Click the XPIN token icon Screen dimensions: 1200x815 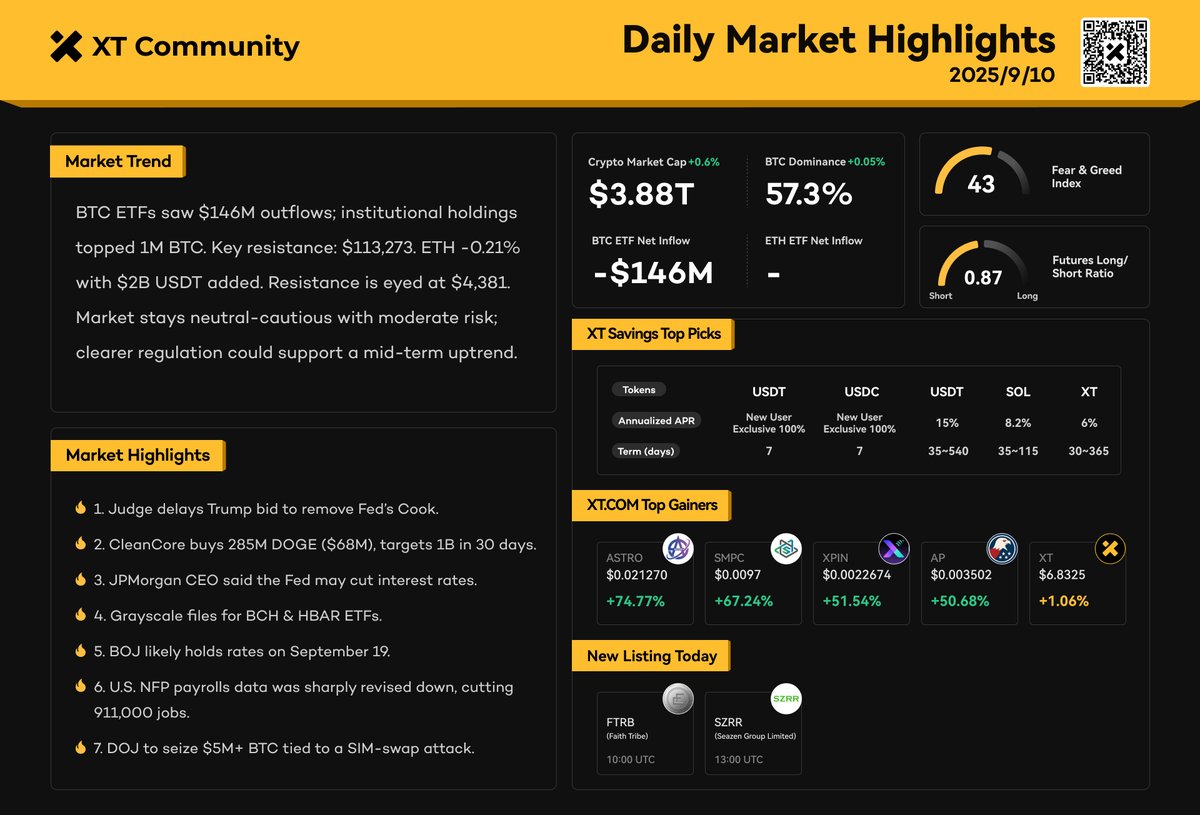(894, 549)
